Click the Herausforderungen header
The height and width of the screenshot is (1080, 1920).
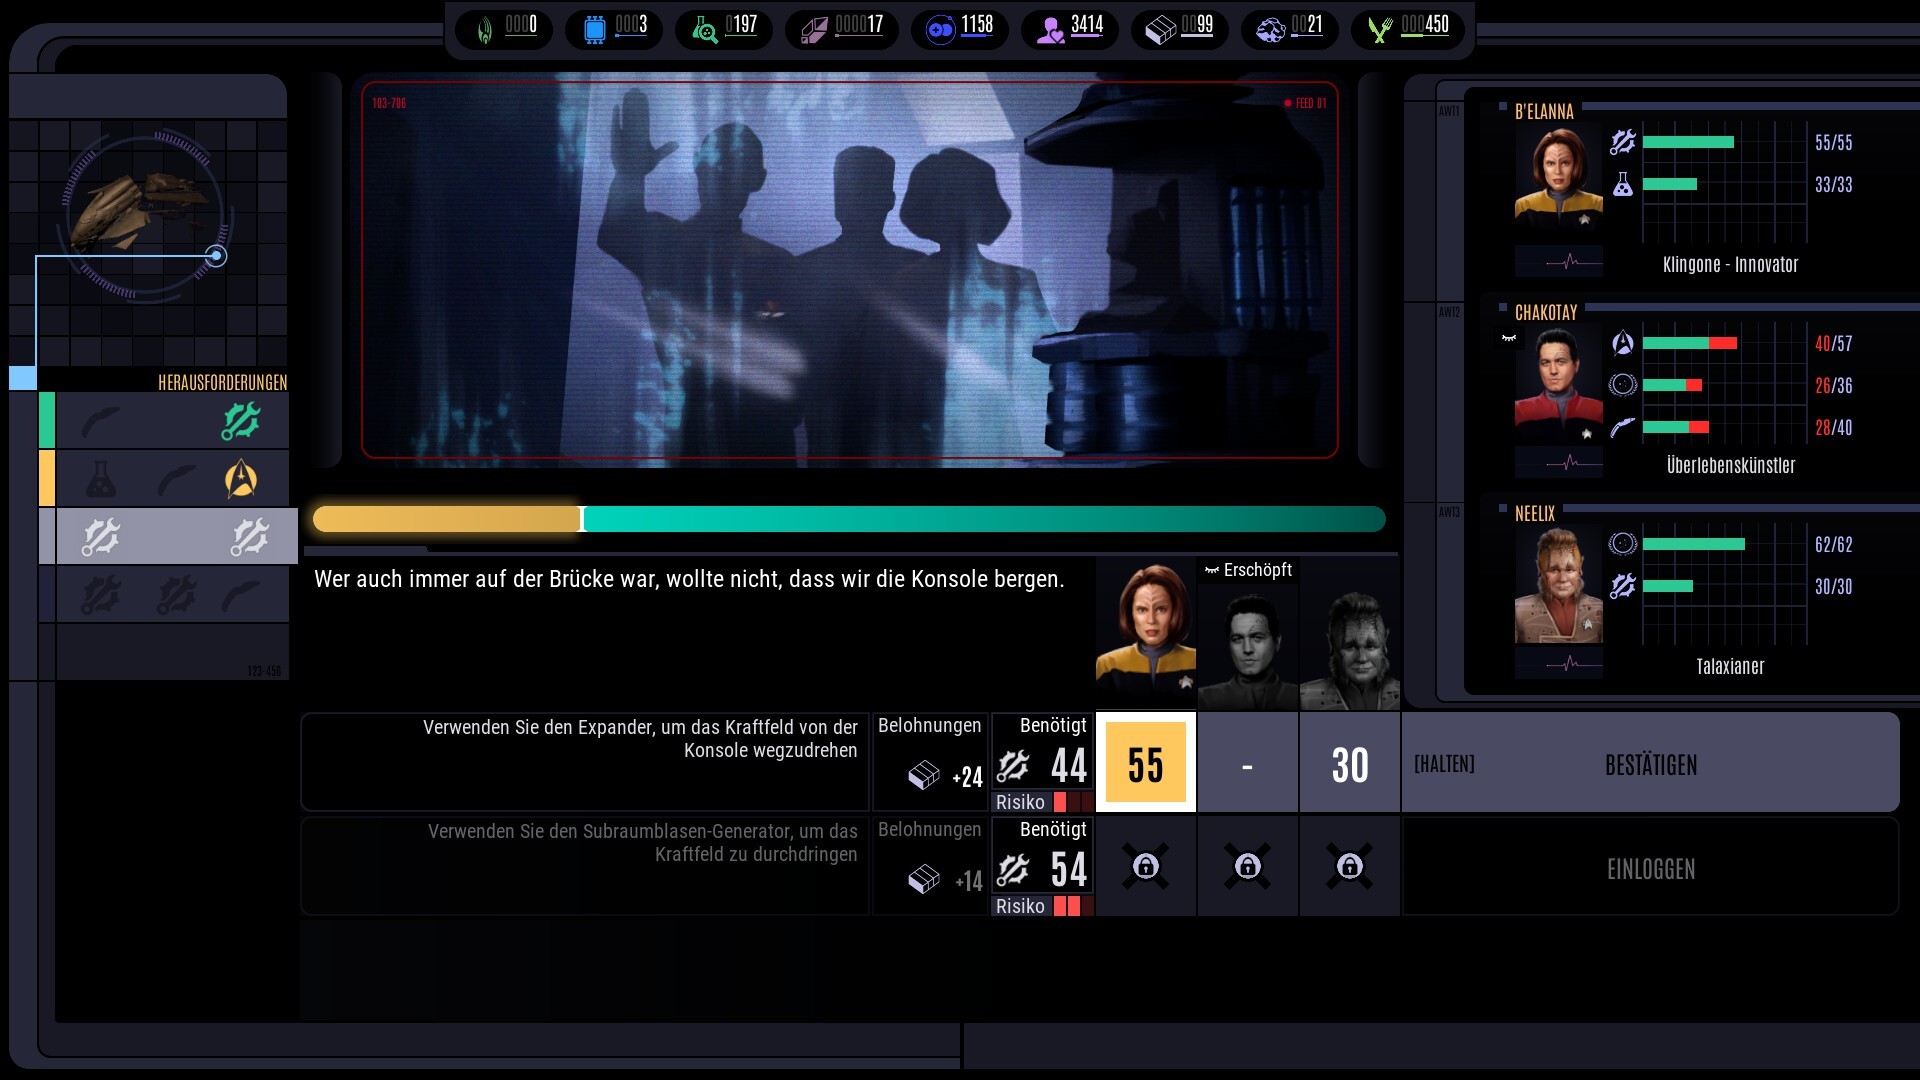(x=222, y=383)
